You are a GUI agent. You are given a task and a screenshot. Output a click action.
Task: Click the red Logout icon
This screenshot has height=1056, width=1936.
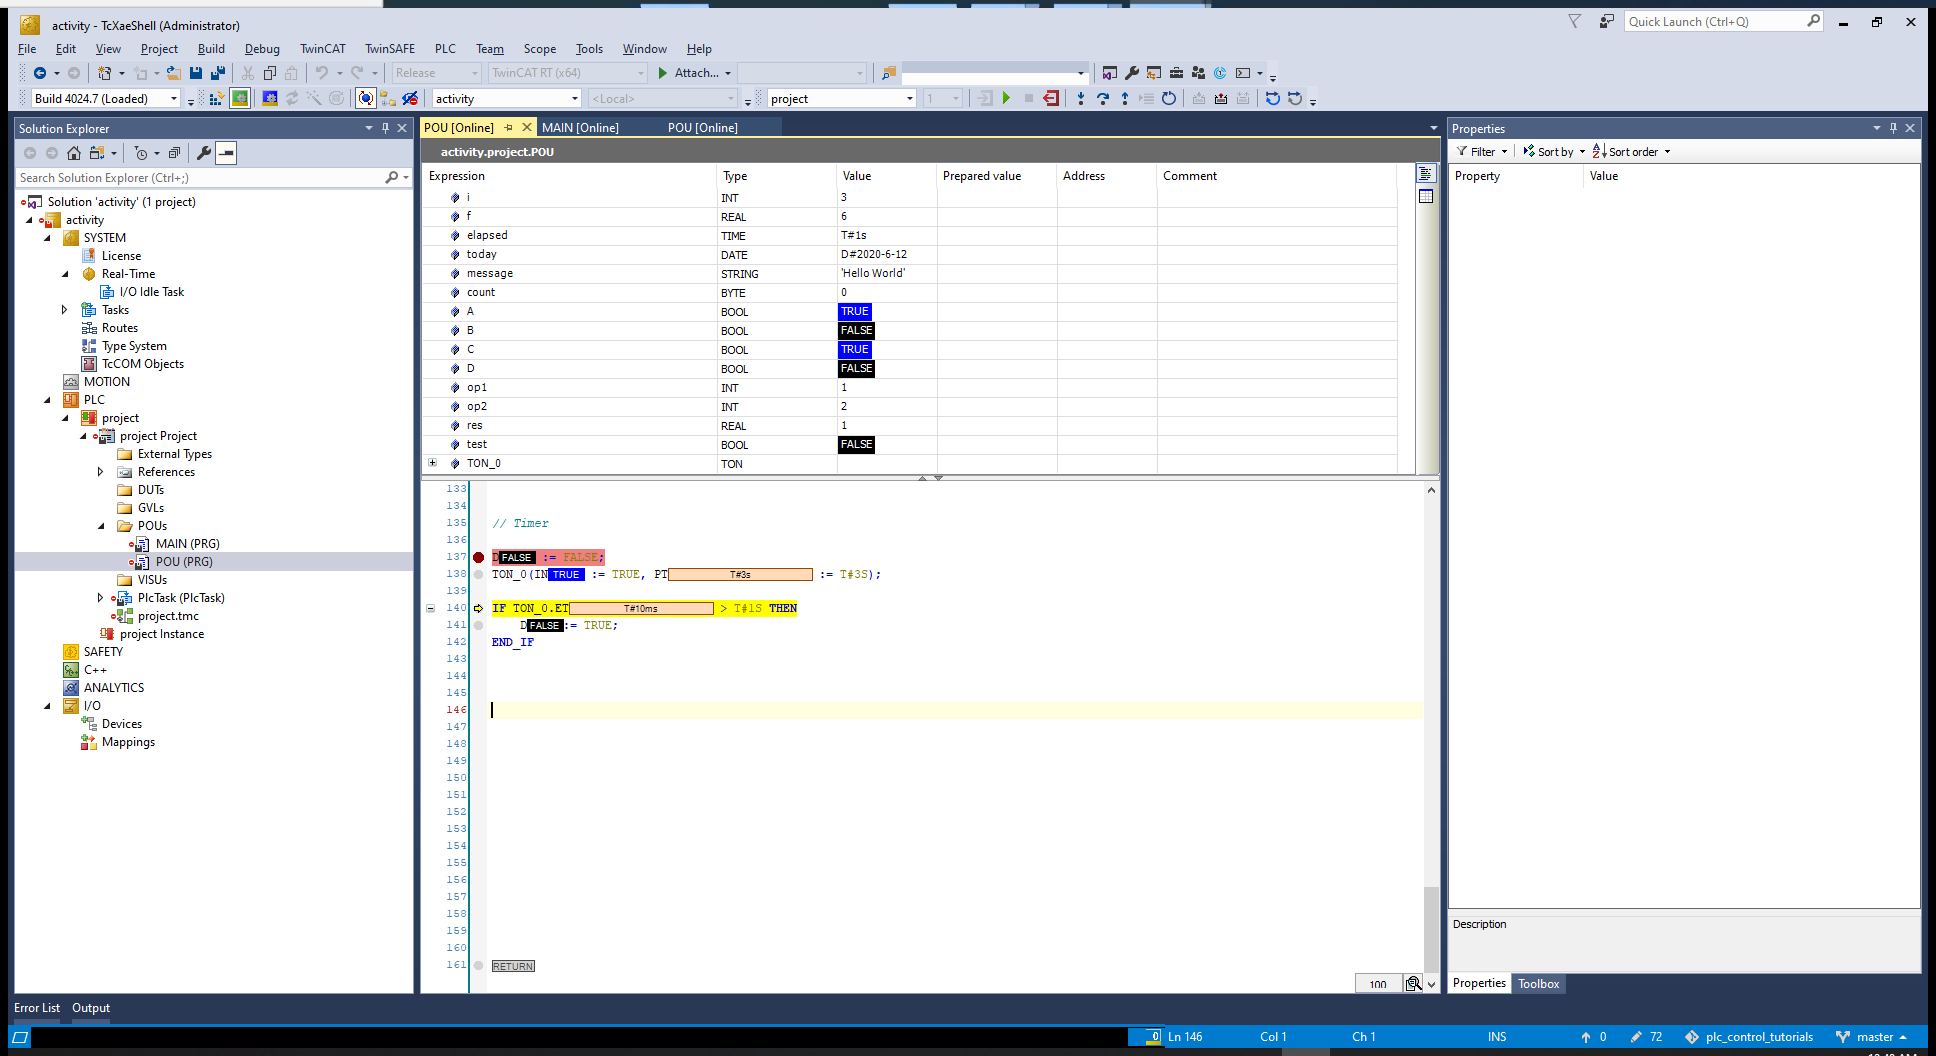coord(1051,98)
